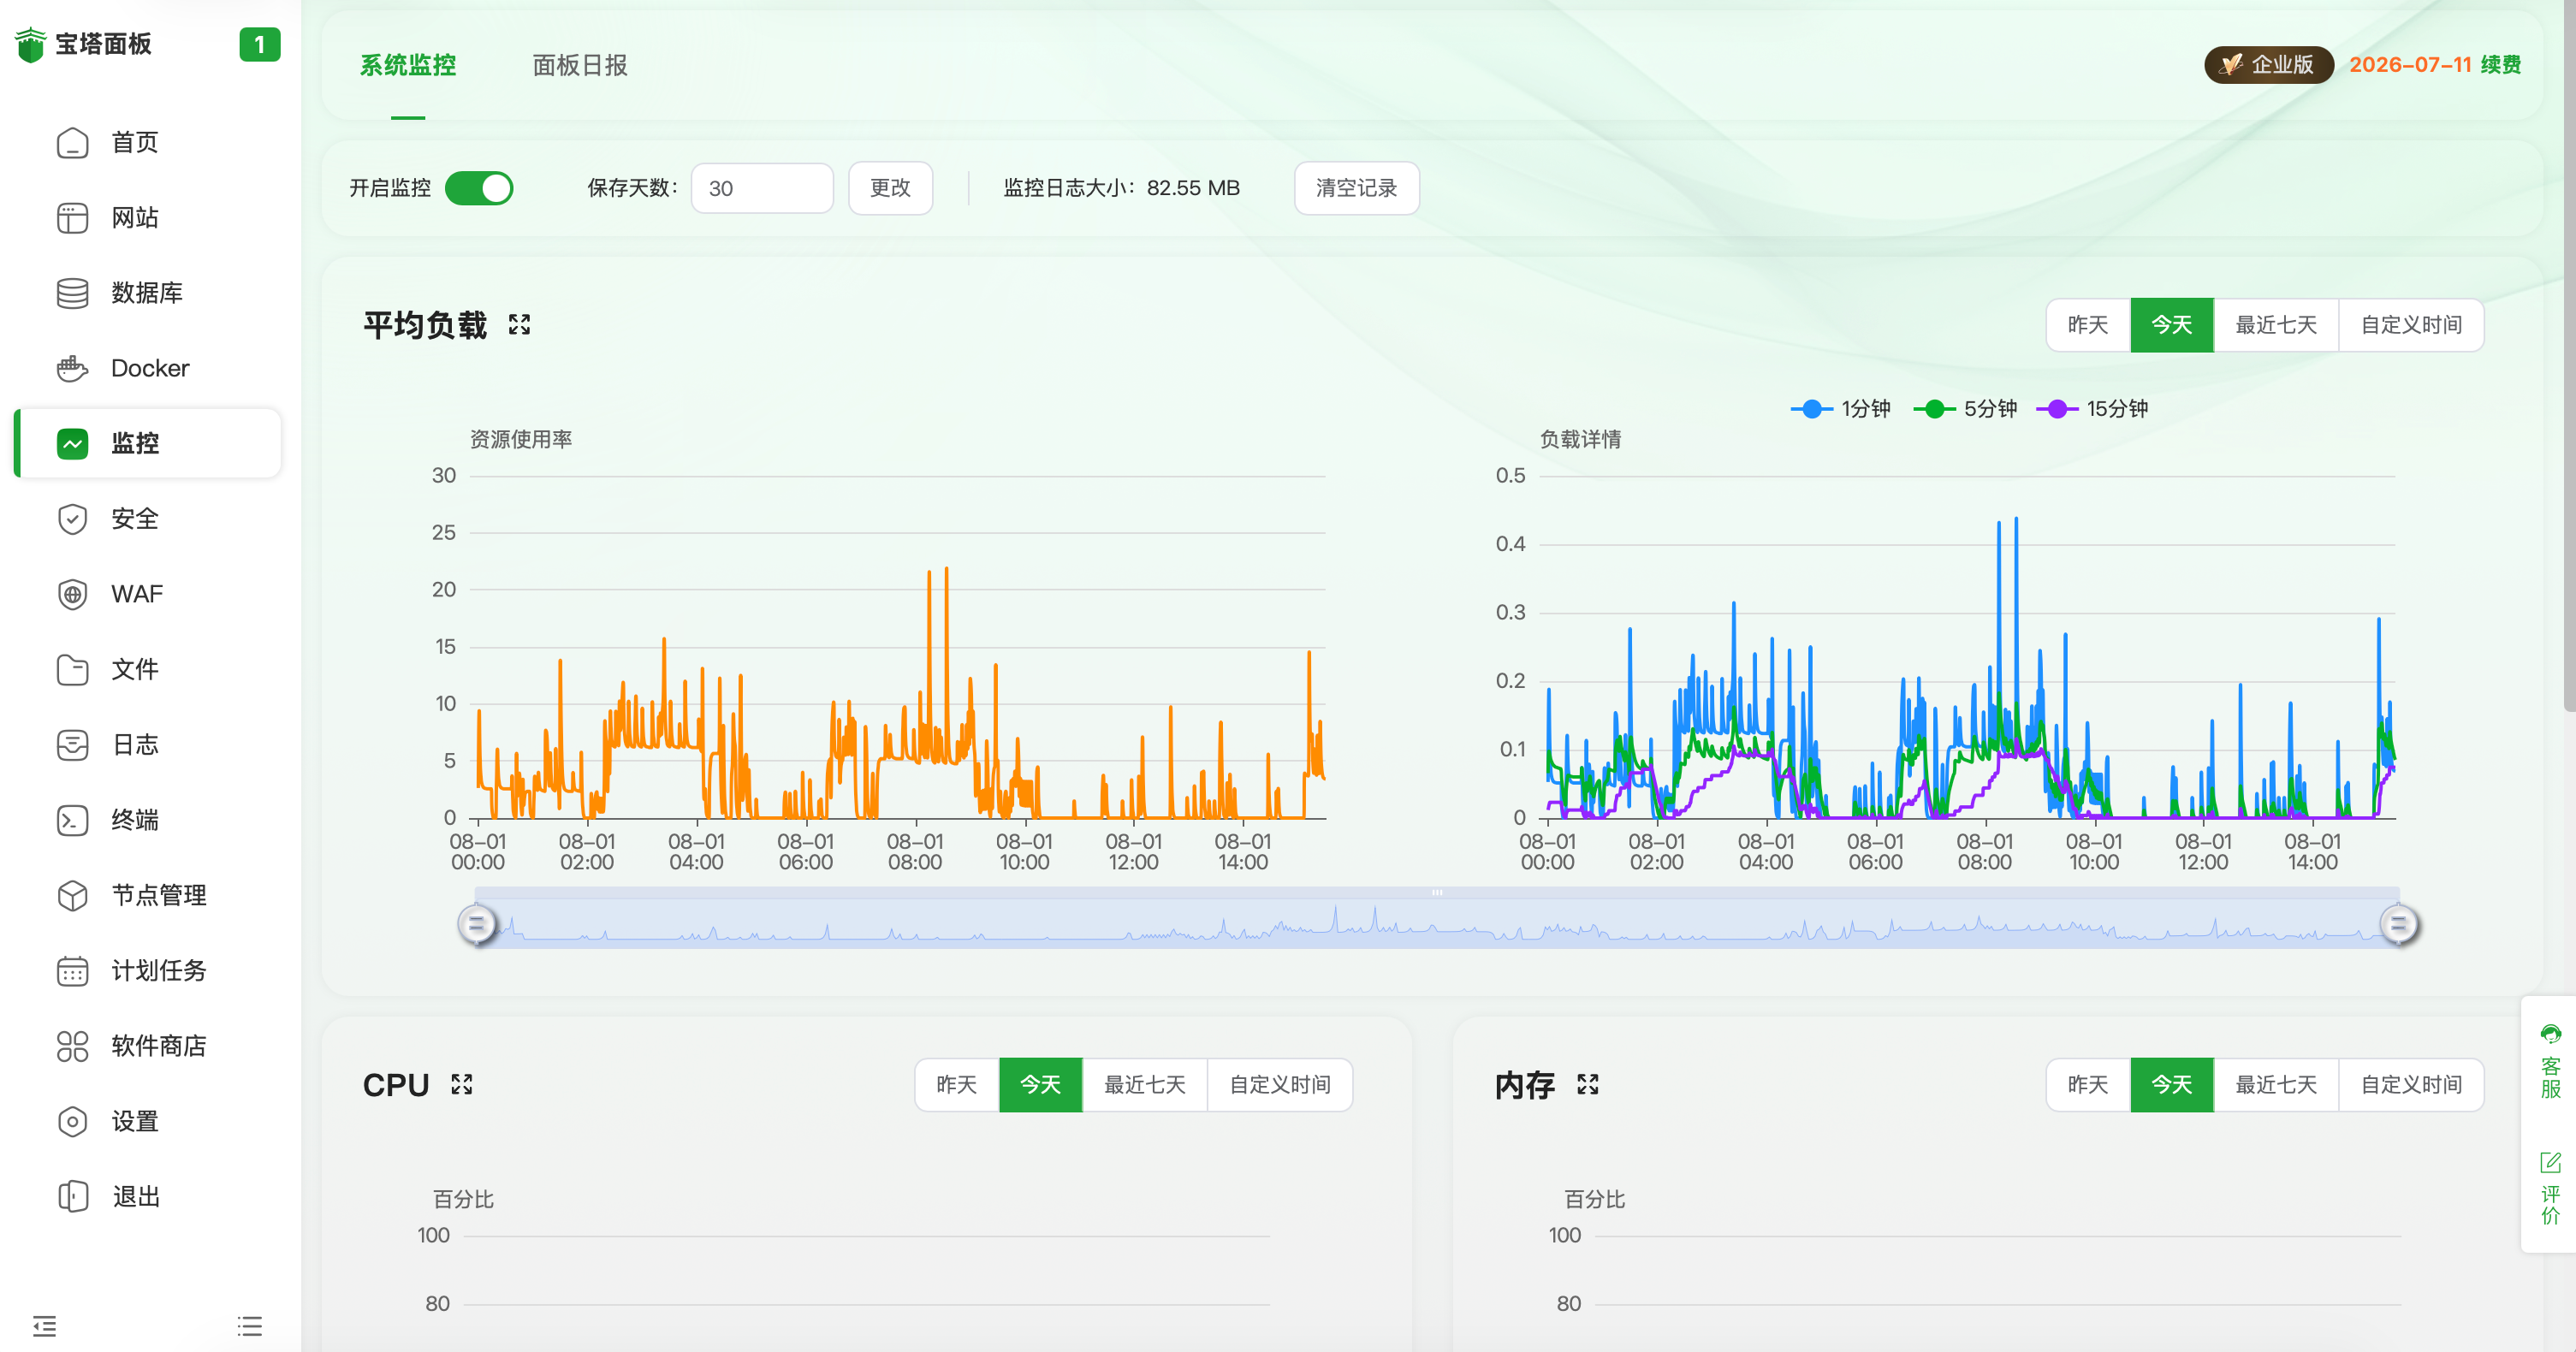
Task: Open 客服 customer service widget
Action: click(2550, 1062)
